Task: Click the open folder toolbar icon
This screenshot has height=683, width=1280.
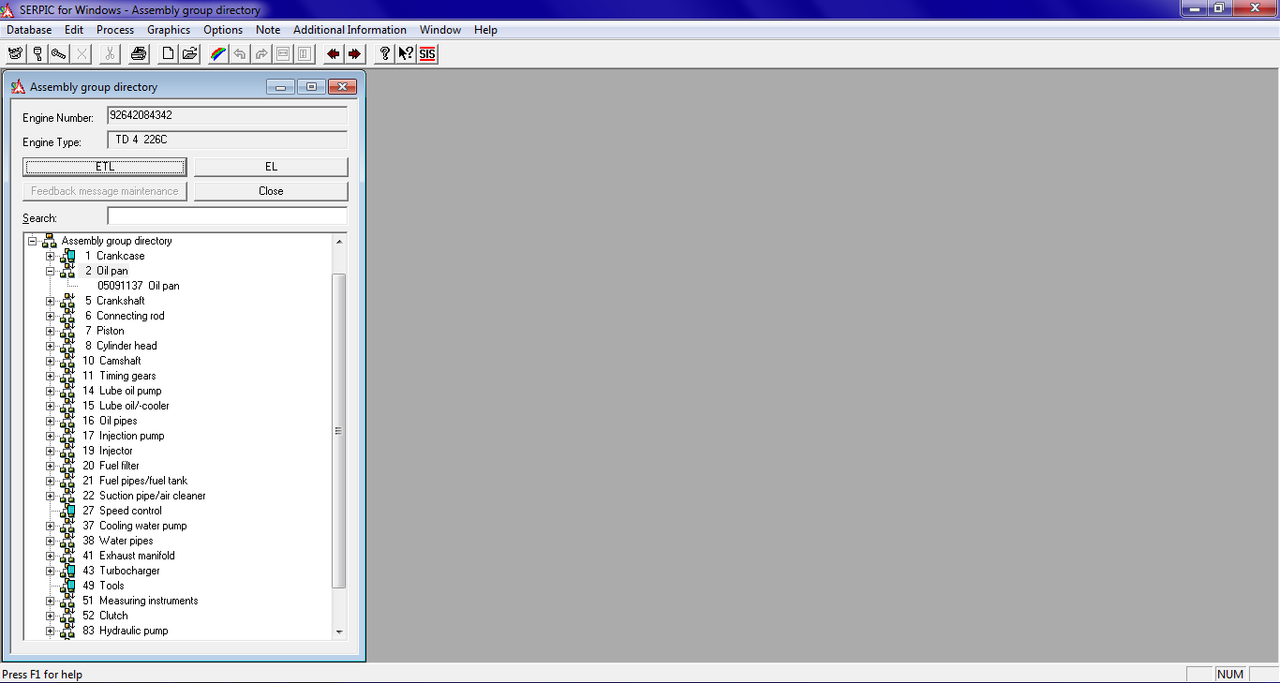Action: click(x=189, y=54)
